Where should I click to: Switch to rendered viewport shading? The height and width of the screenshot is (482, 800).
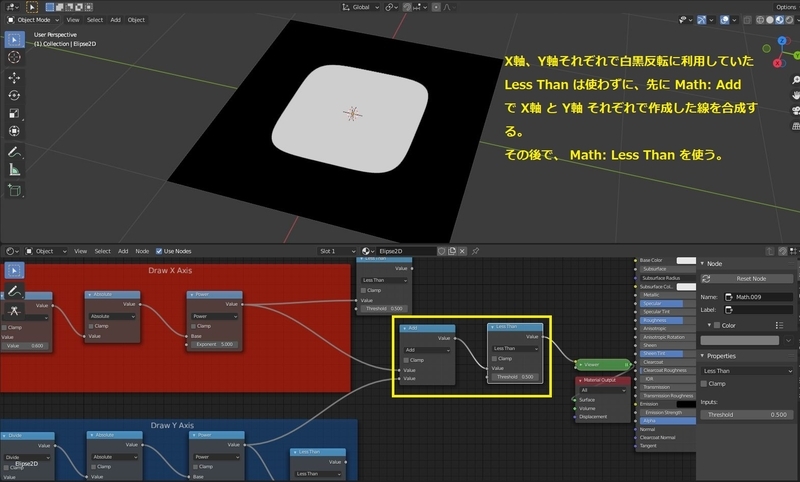tap(789, 20)
